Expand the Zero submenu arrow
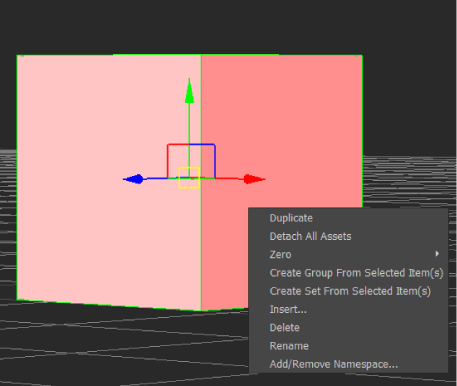Image resolution: width=457 pixels, height=386 pixels. (437, 254)
